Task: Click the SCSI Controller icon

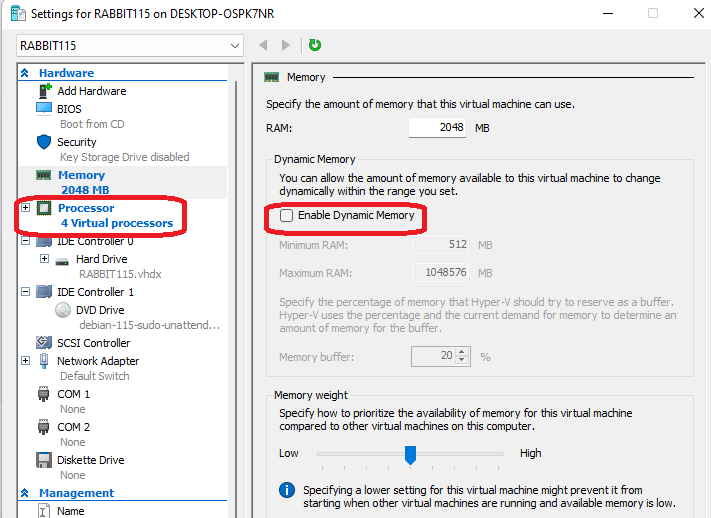Action: coord(44,342)
